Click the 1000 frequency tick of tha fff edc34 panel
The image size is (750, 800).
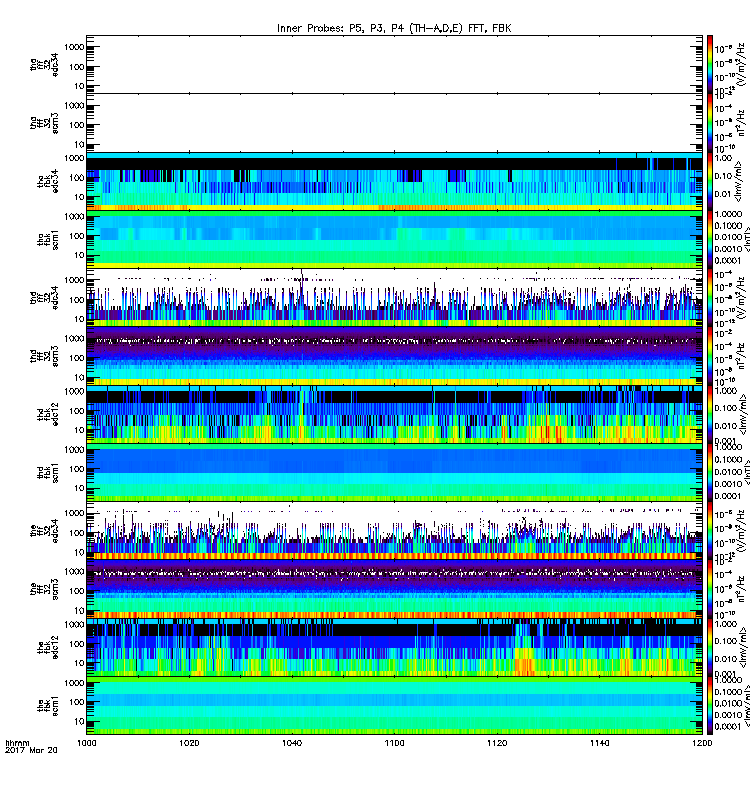pos(74,47)
